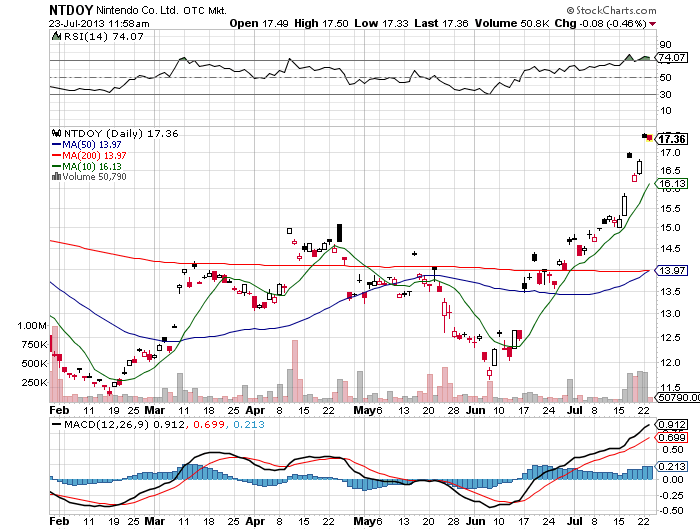Click the 90 level on RSI axis
700x530 pixels.
665,44
